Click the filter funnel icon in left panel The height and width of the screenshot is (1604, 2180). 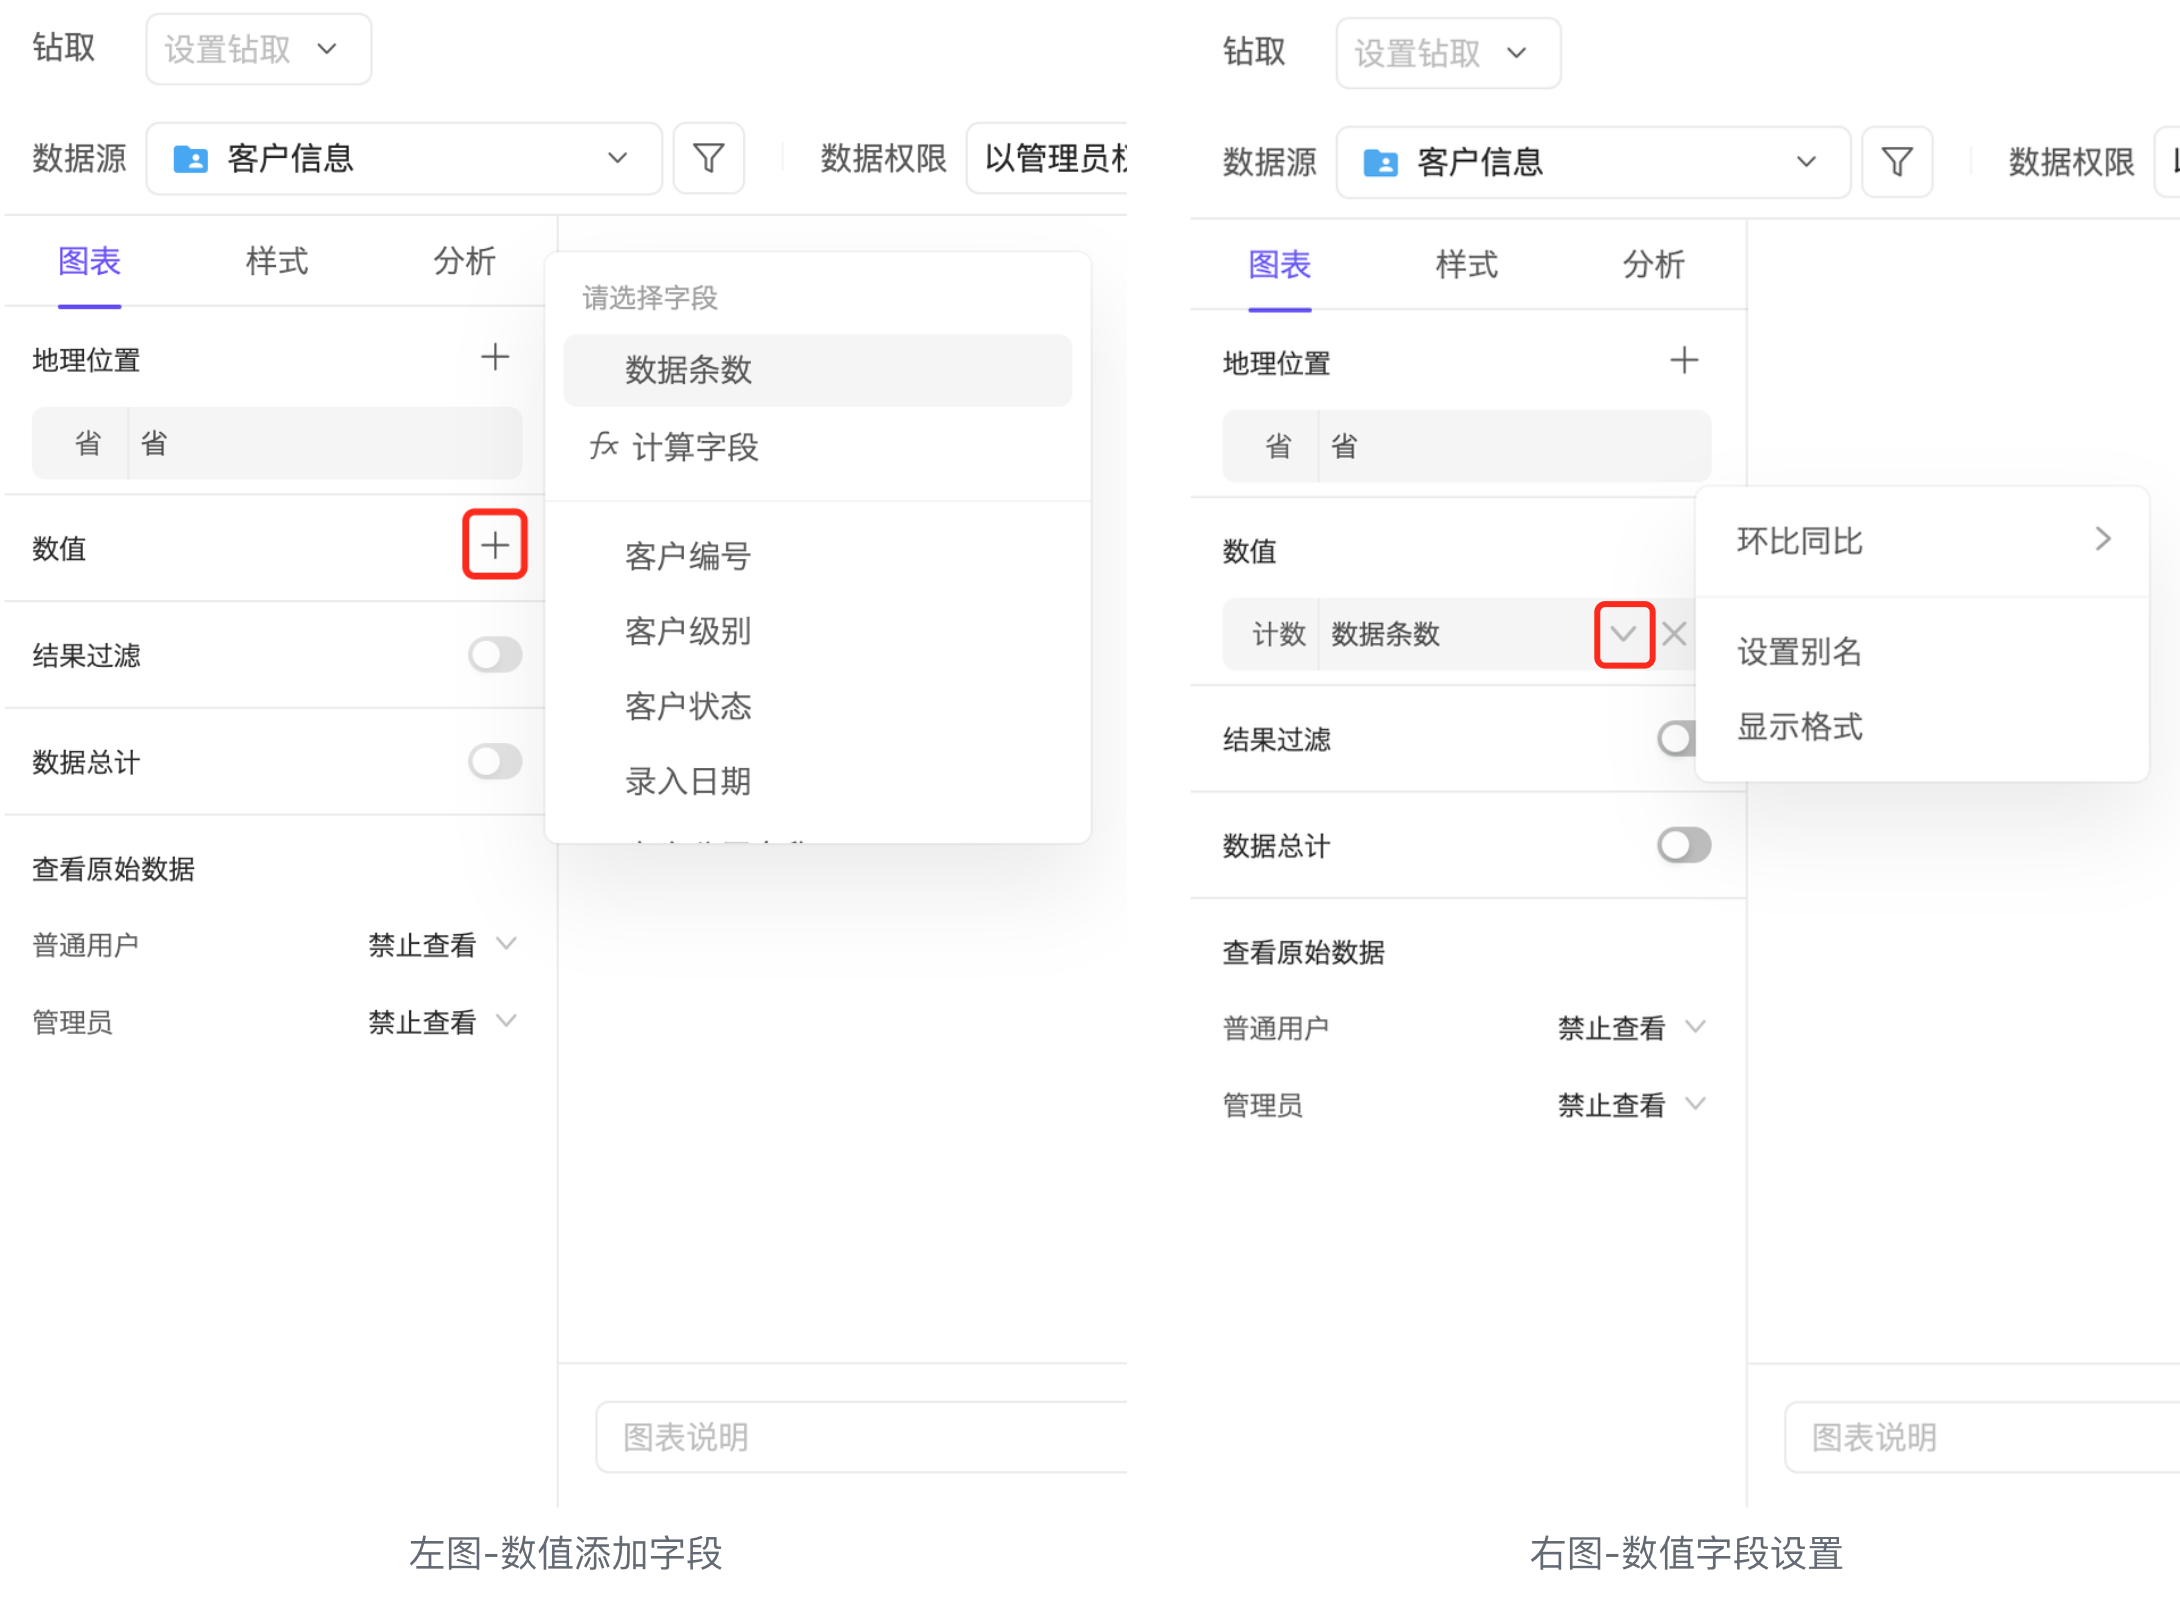(x=708, y=158)
